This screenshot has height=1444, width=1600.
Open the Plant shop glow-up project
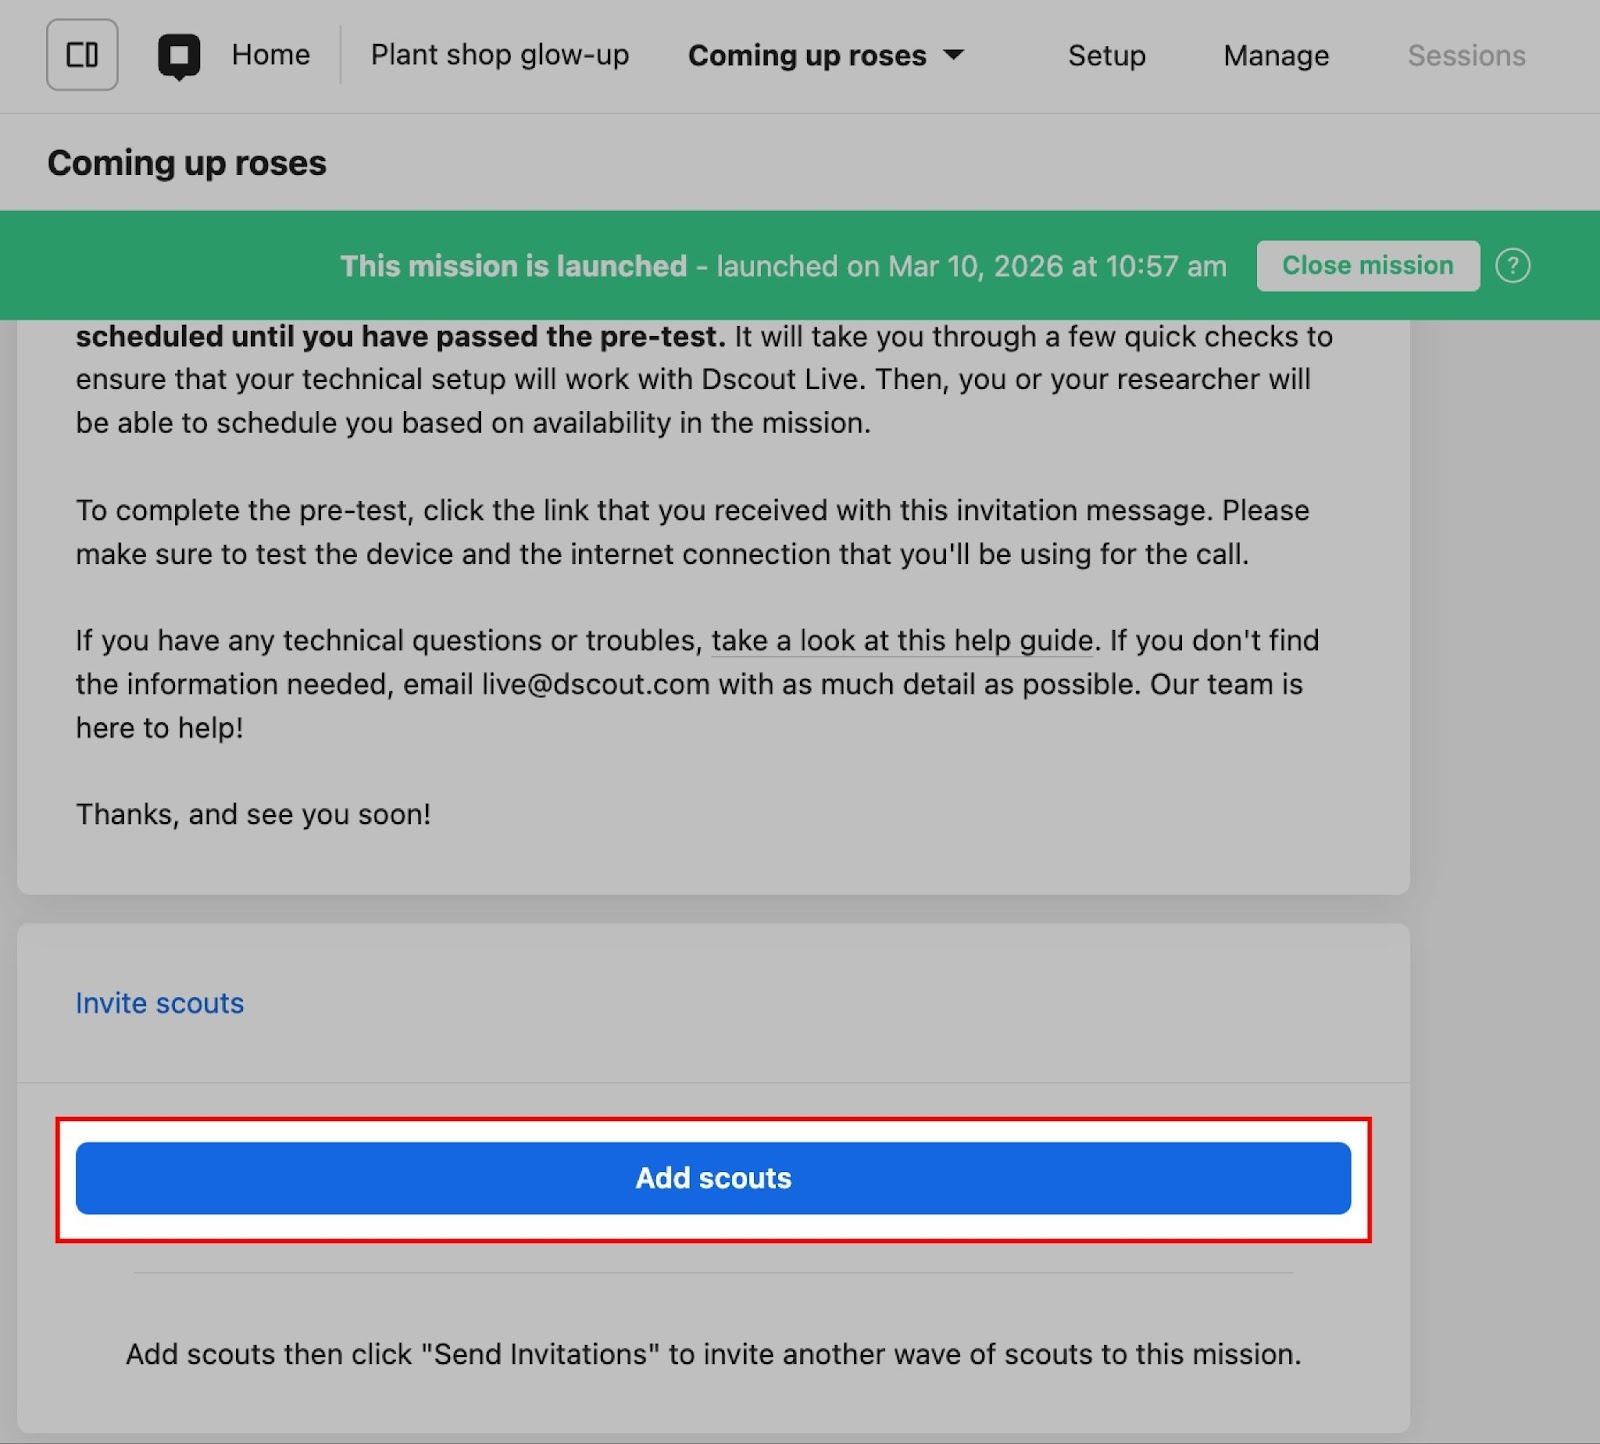(x=500, y=55)
